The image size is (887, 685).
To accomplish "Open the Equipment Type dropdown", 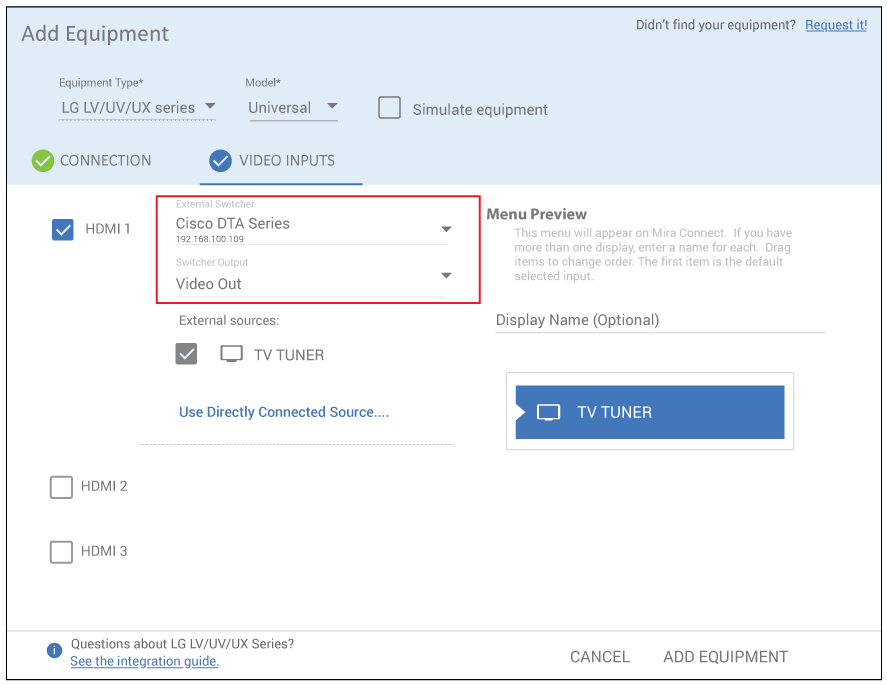I will pos(137,107).
